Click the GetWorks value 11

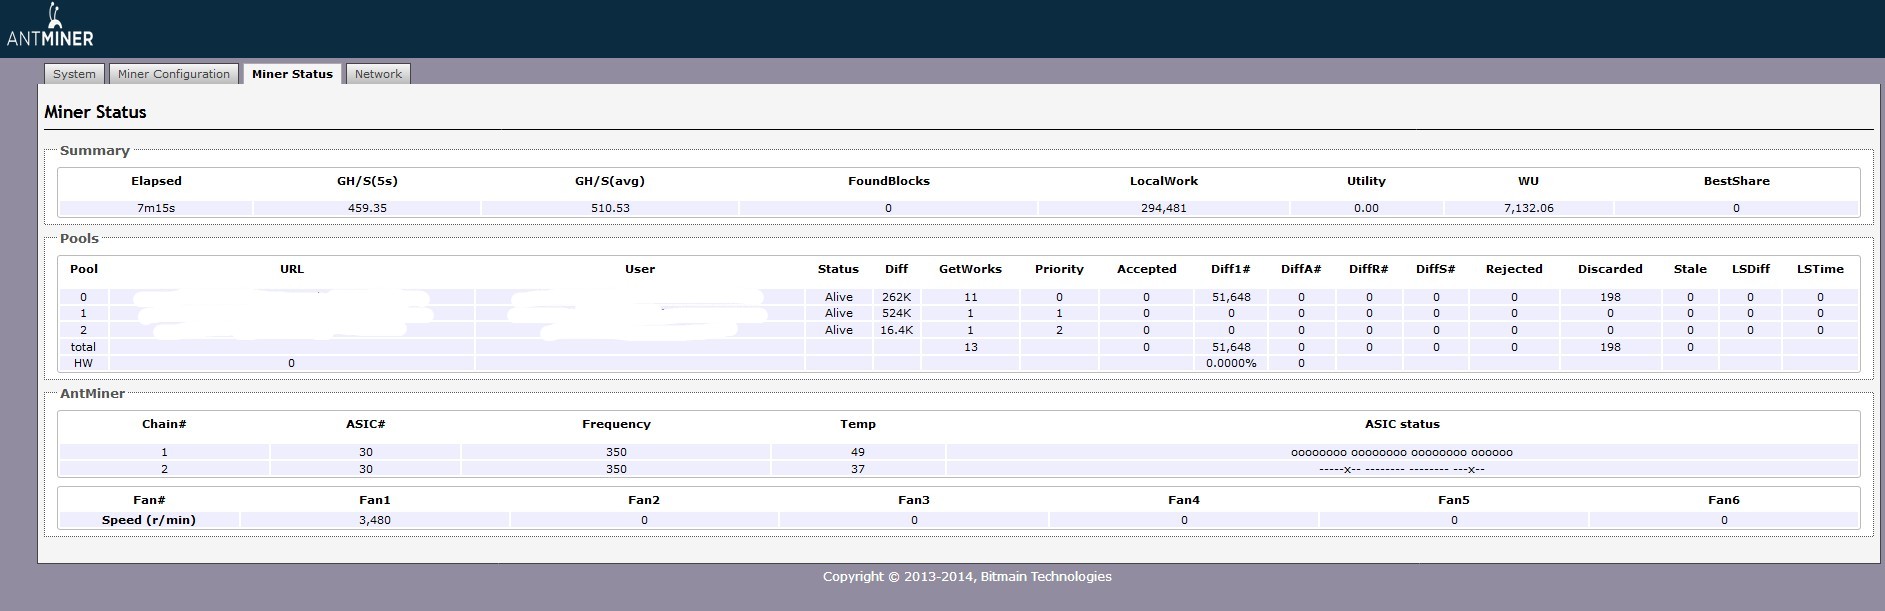[x=970, y=297]
